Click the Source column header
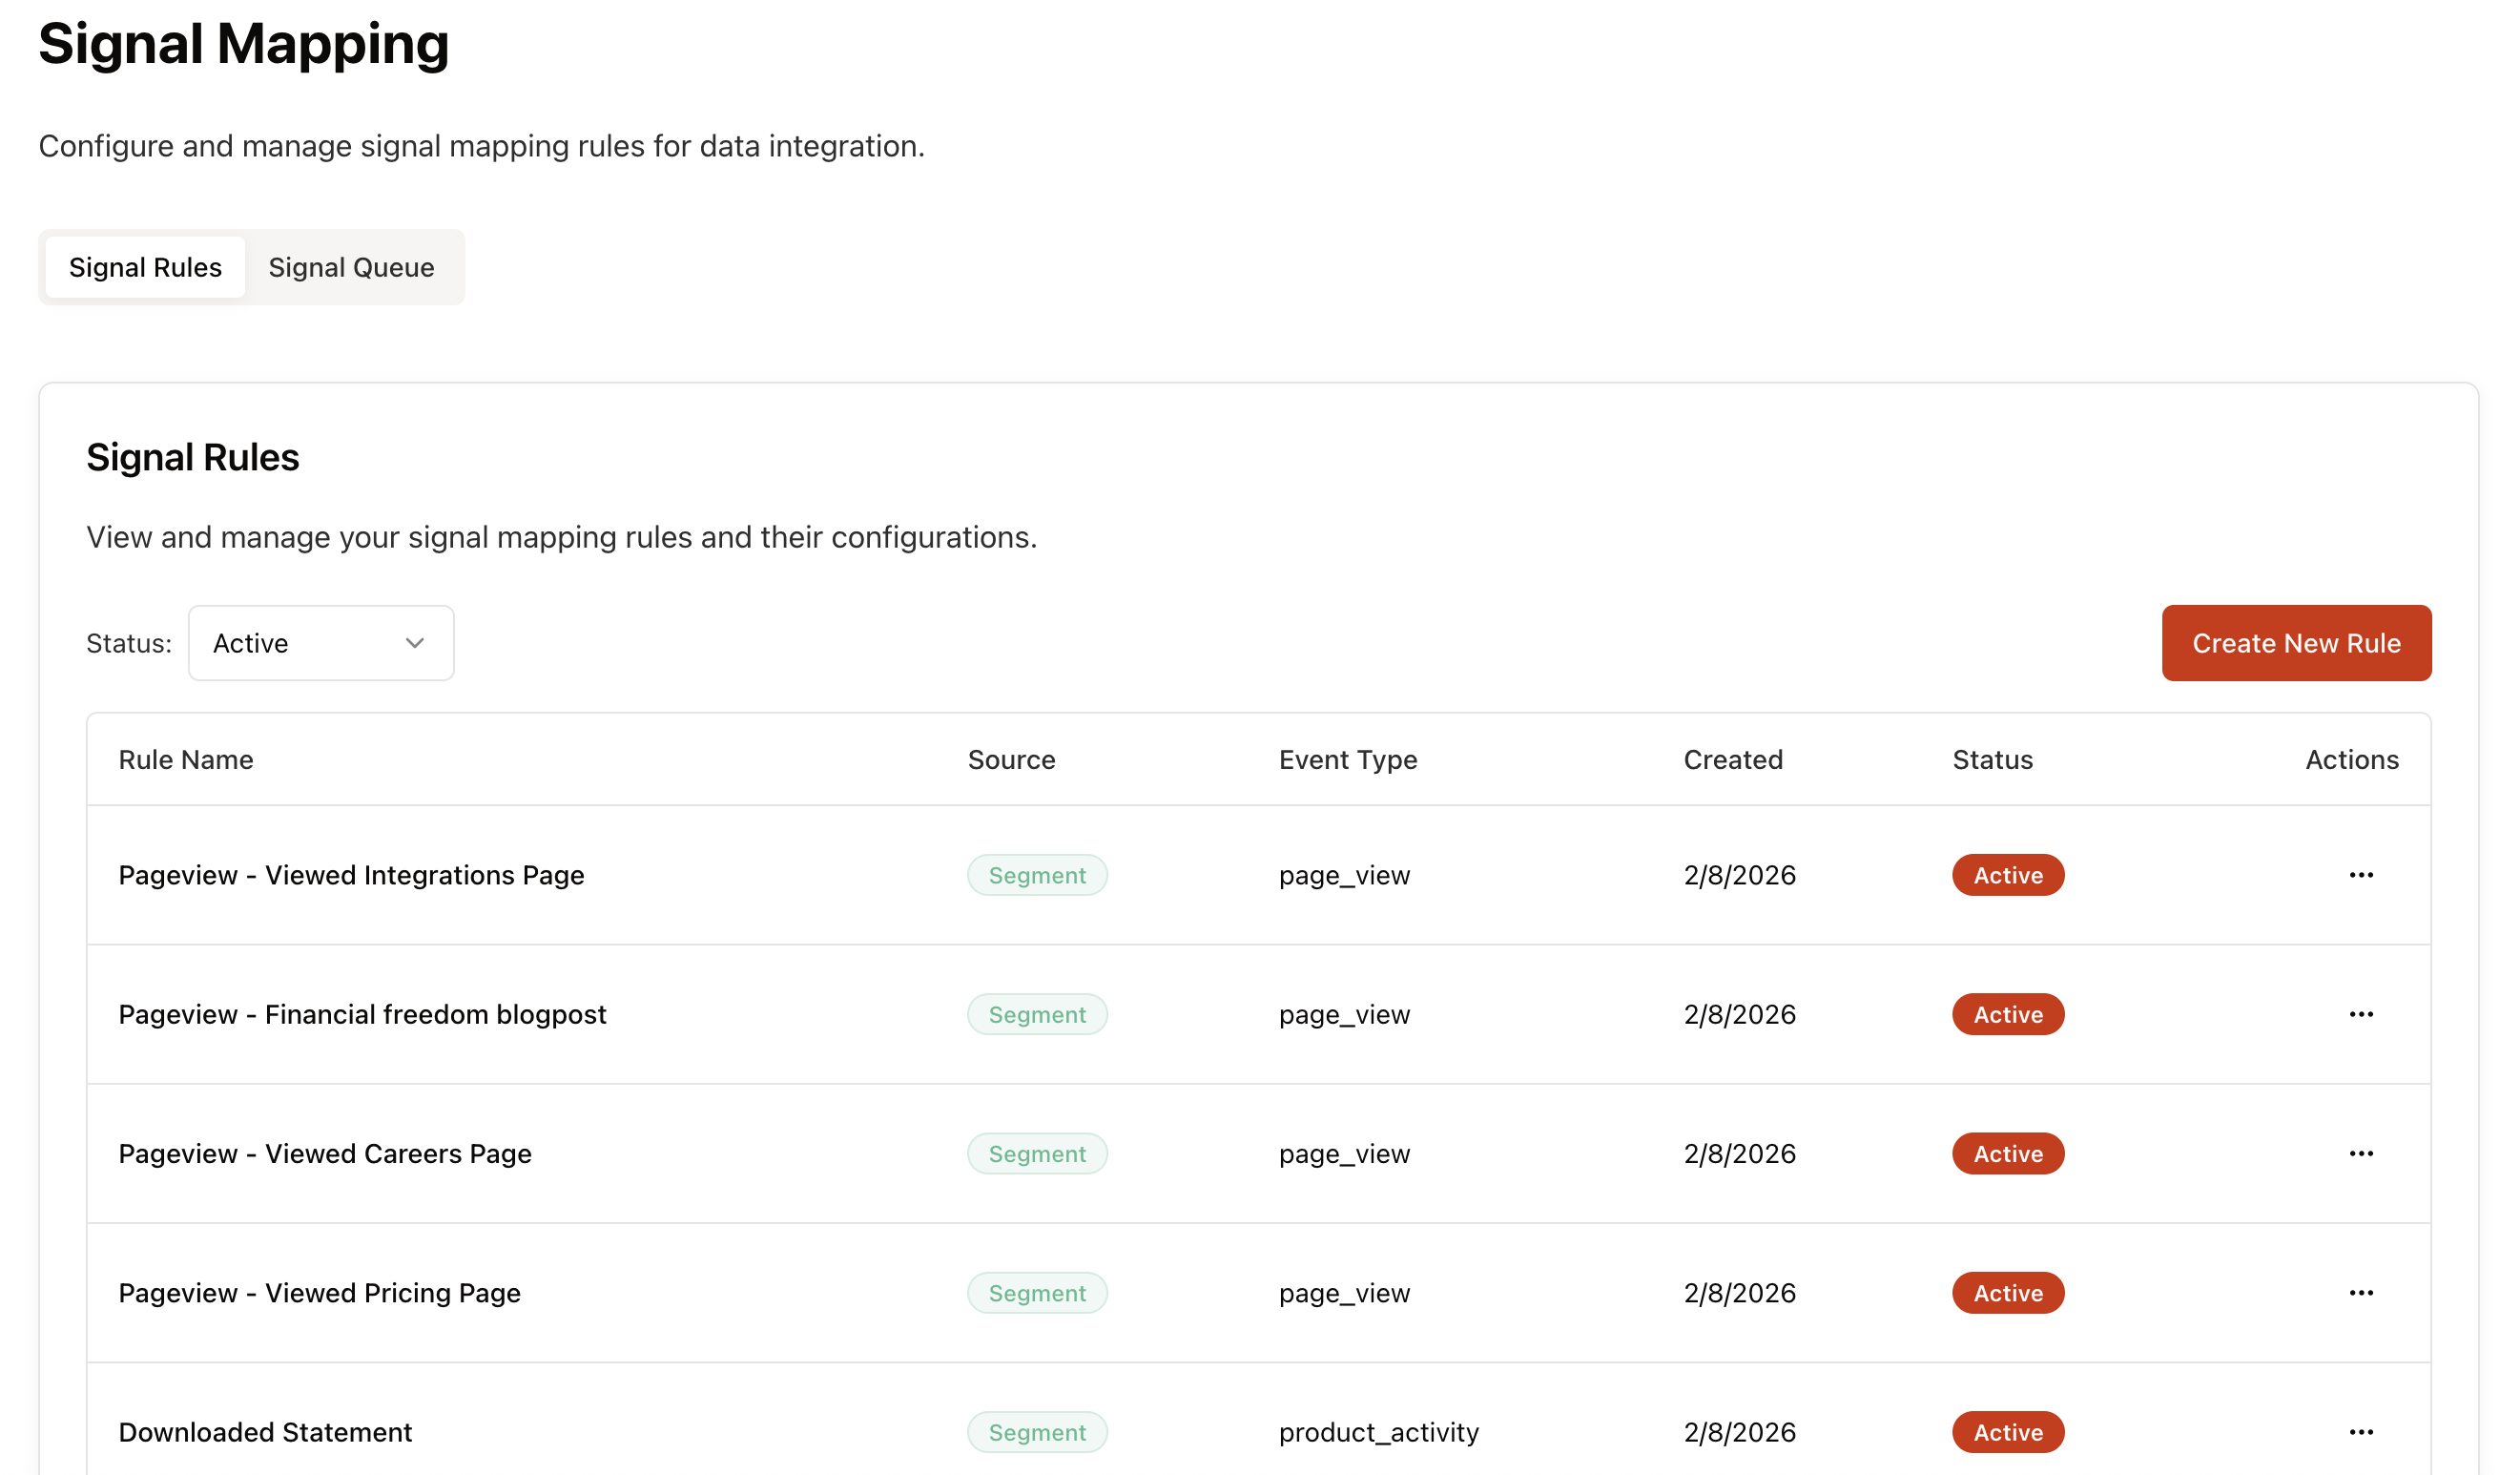This screenshot has width=2520, height=1475. tap(1011, 760)
